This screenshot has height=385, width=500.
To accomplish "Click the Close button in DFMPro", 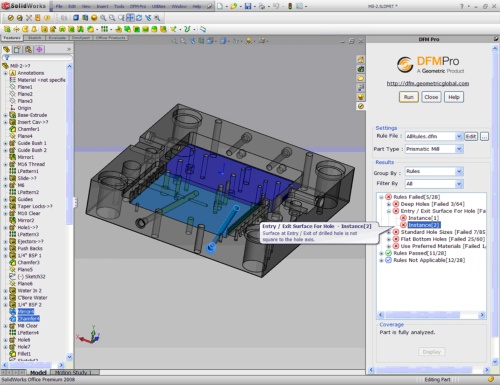I will (x=431, y=97).
